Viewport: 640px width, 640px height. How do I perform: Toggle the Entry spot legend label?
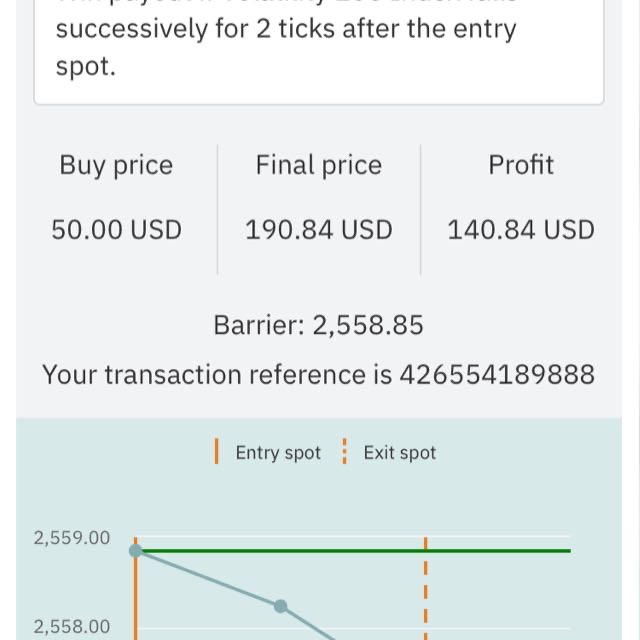(x=278, y=453)
